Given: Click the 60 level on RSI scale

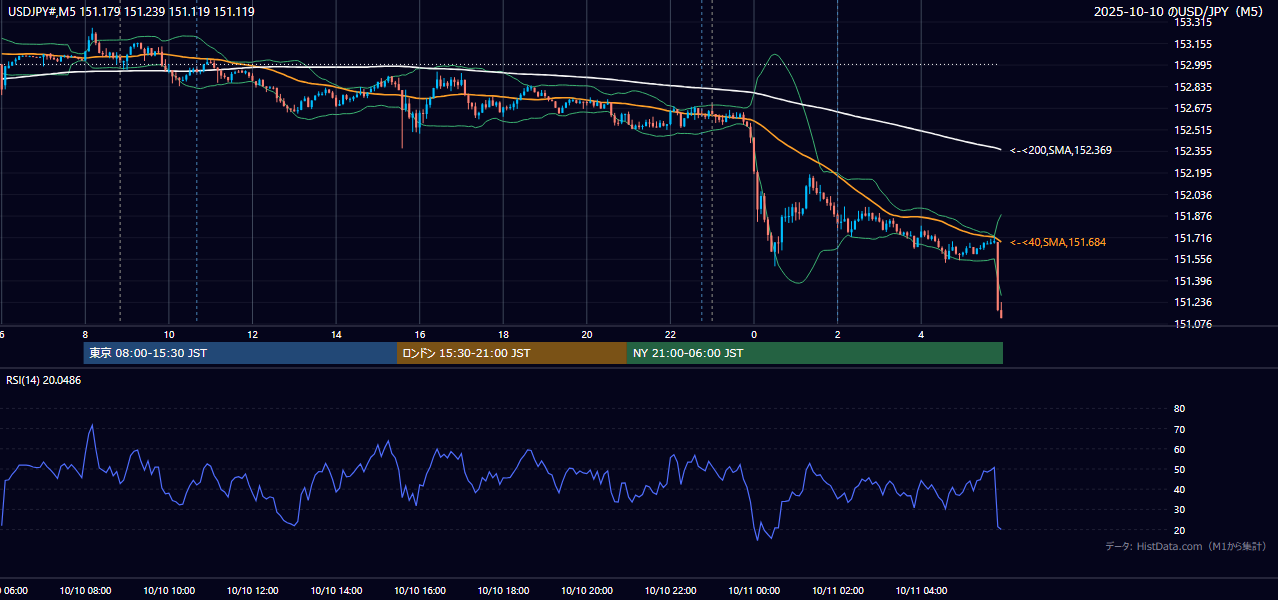Looking at the screenshot, I should point(1180,449).
